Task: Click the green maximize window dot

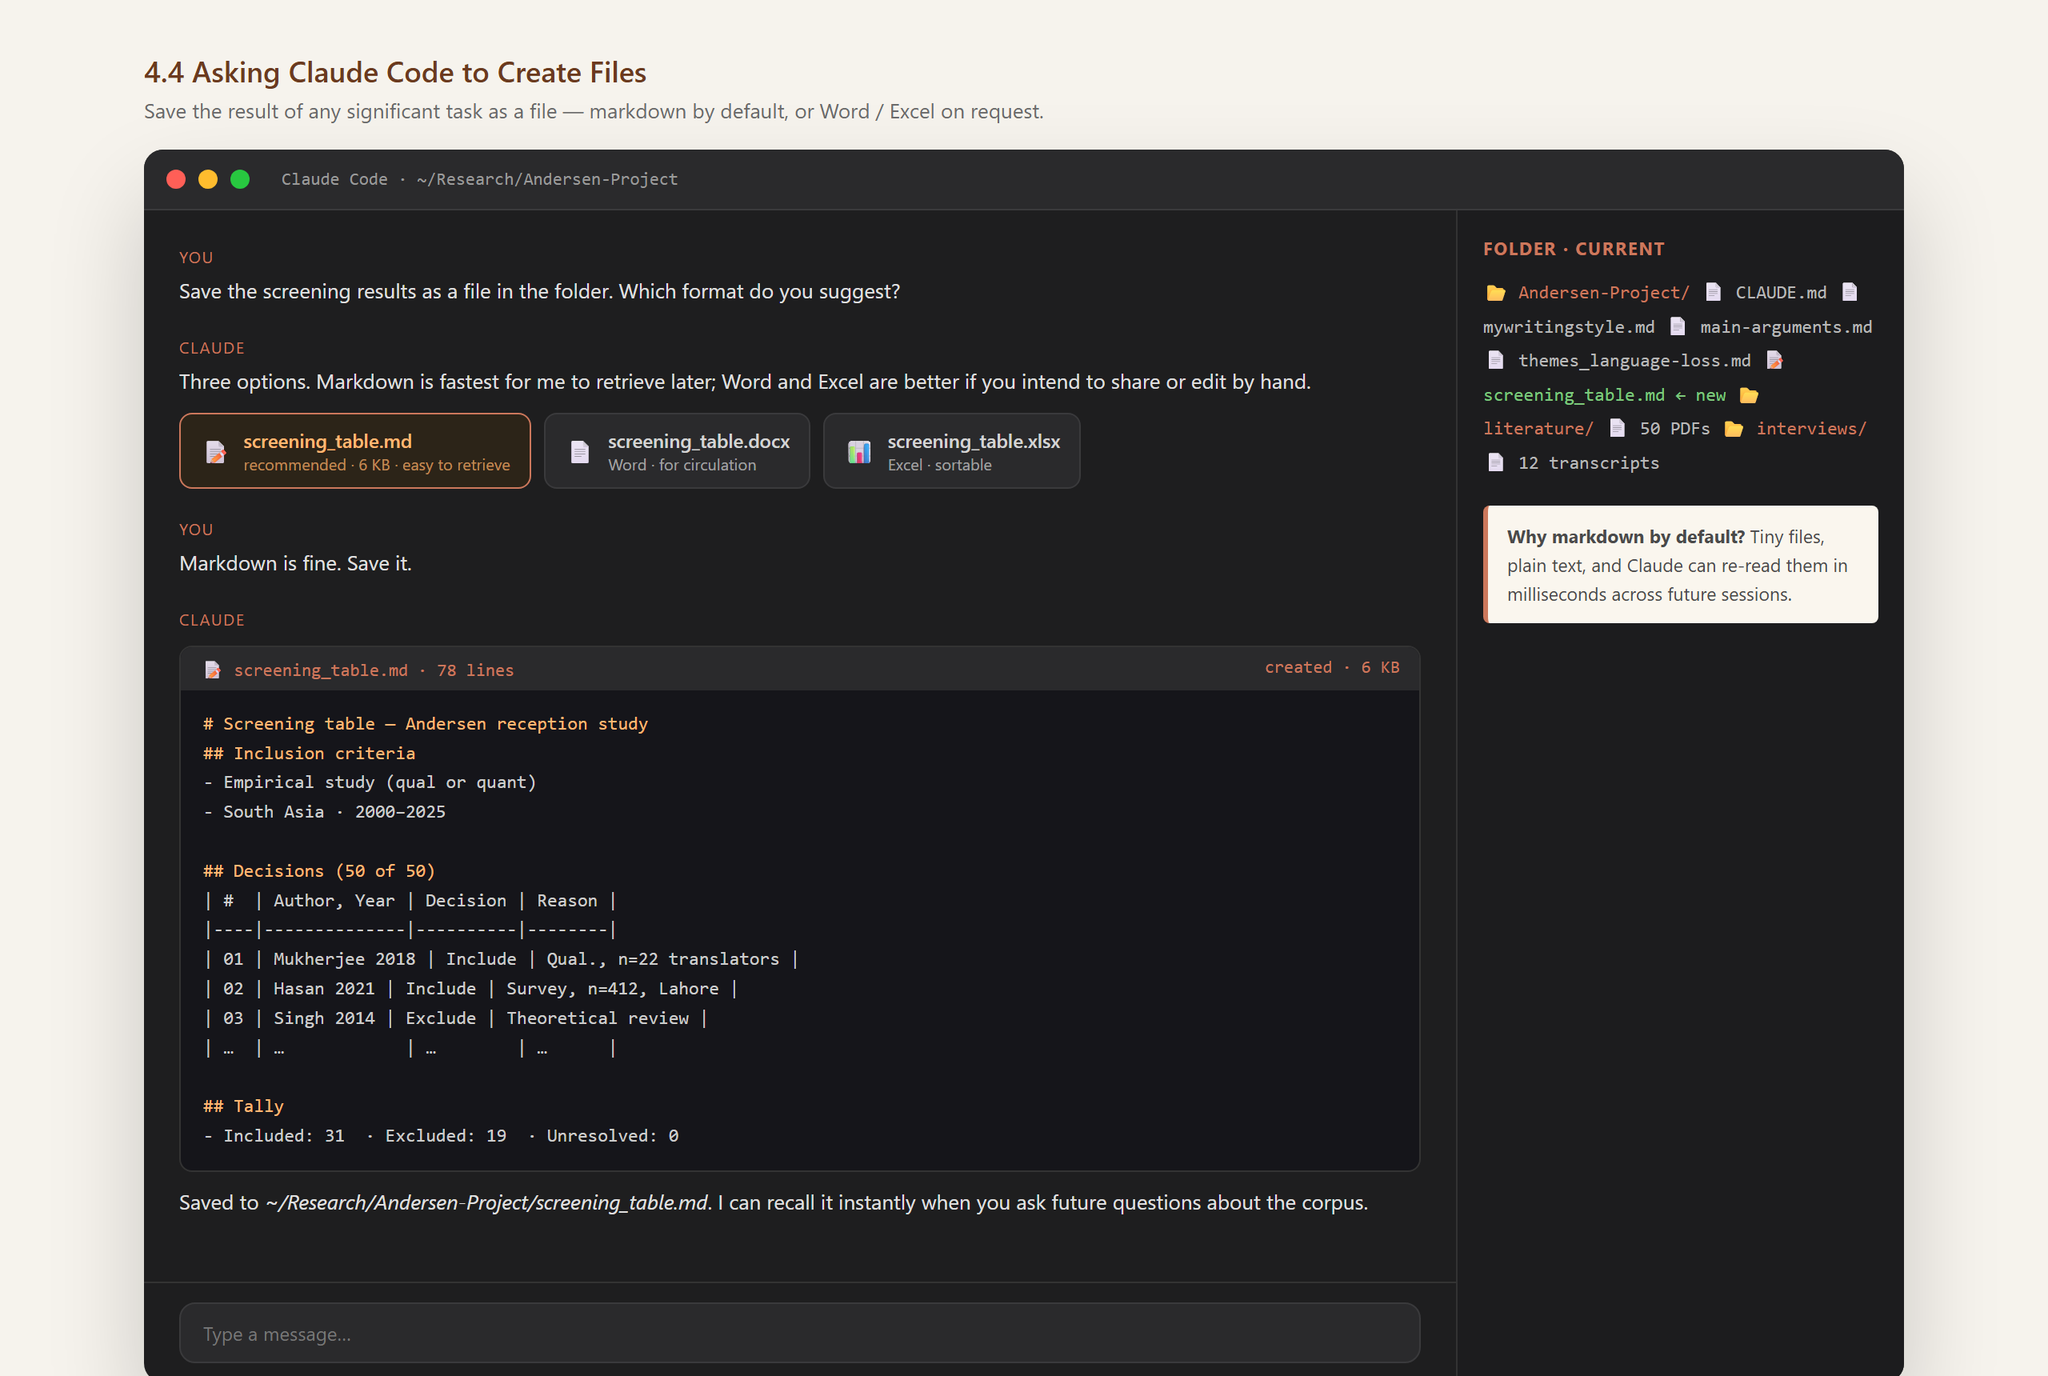Action: click(x=240, y=179)
